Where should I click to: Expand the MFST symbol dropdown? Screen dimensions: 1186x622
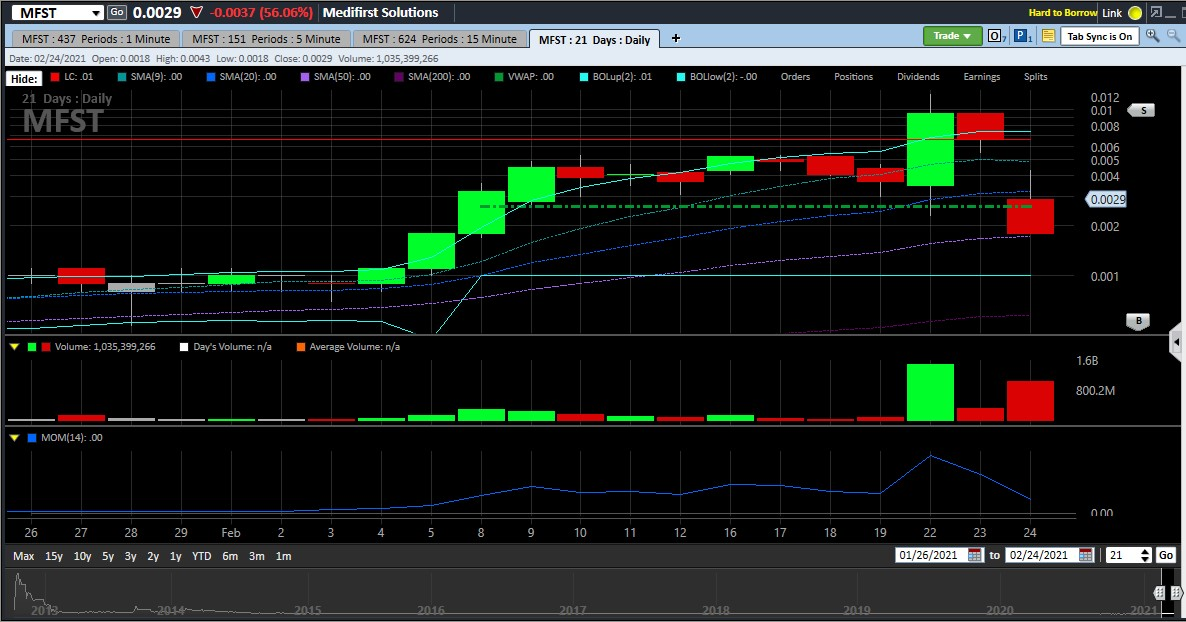click(x=96, y=13)
